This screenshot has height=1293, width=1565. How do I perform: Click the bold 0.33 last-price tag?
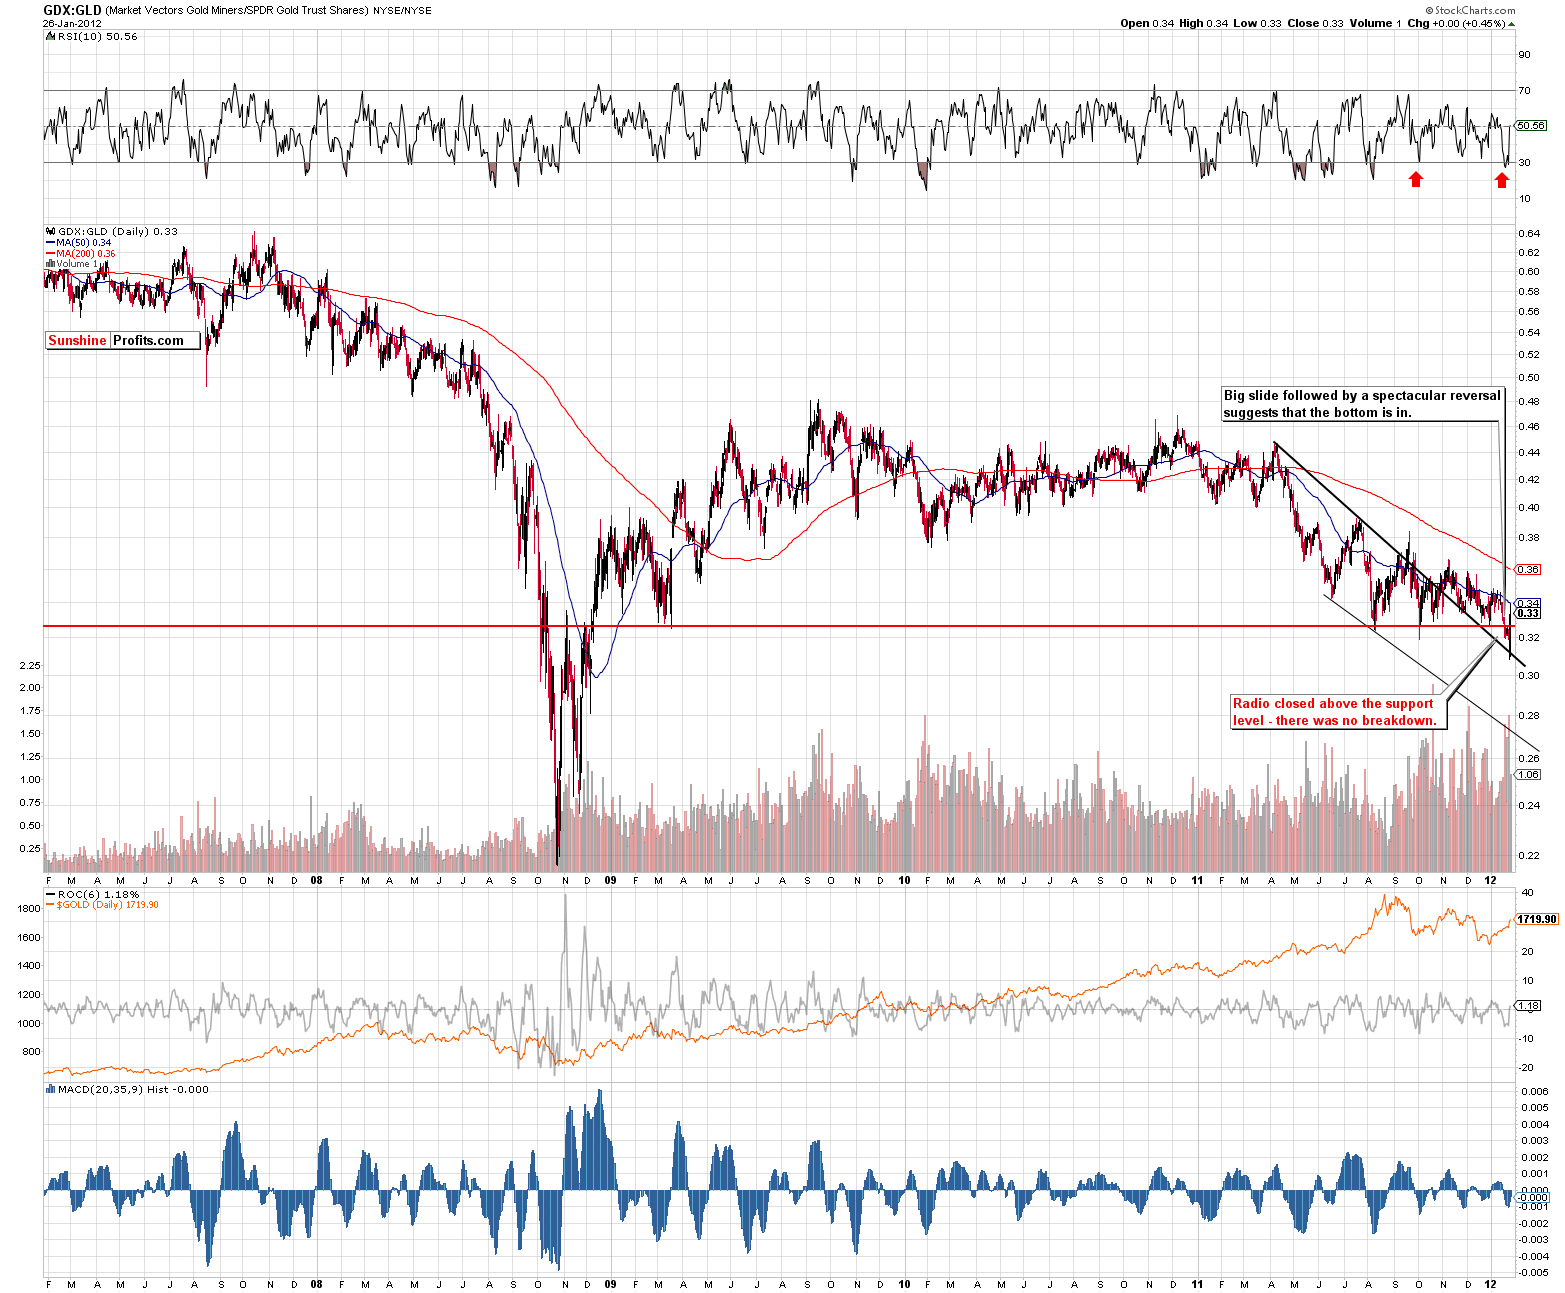[1529, 613]
